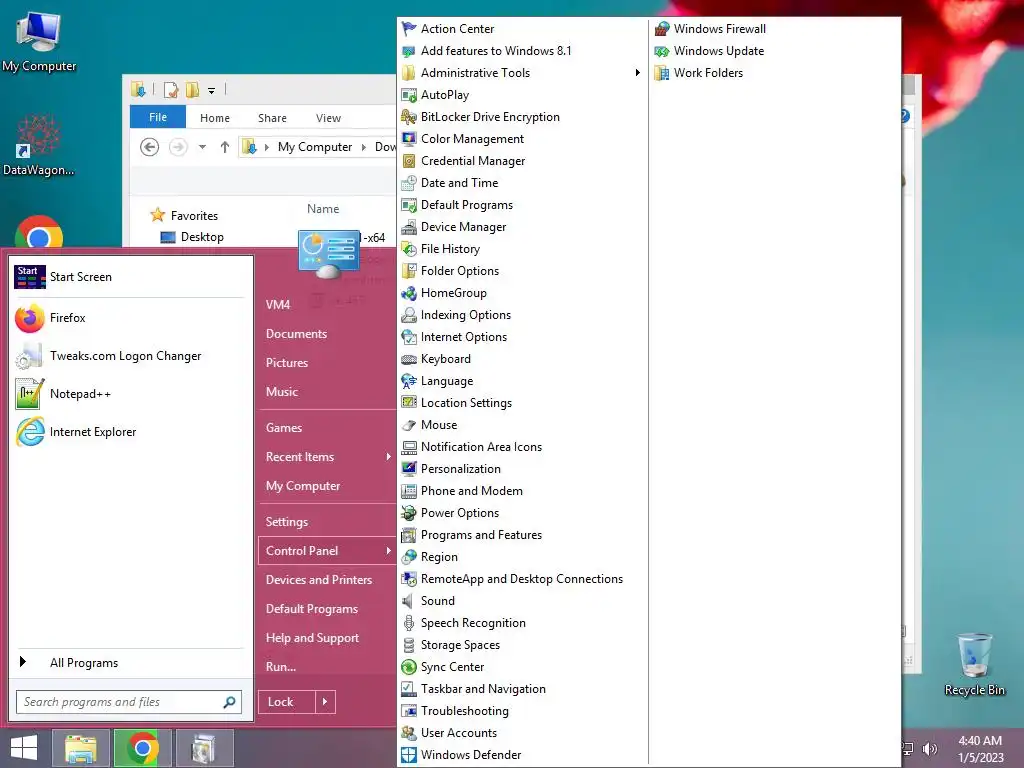Open File Explorer from the taskbar
1024x768 pixels.
click(x=80, y=748)
